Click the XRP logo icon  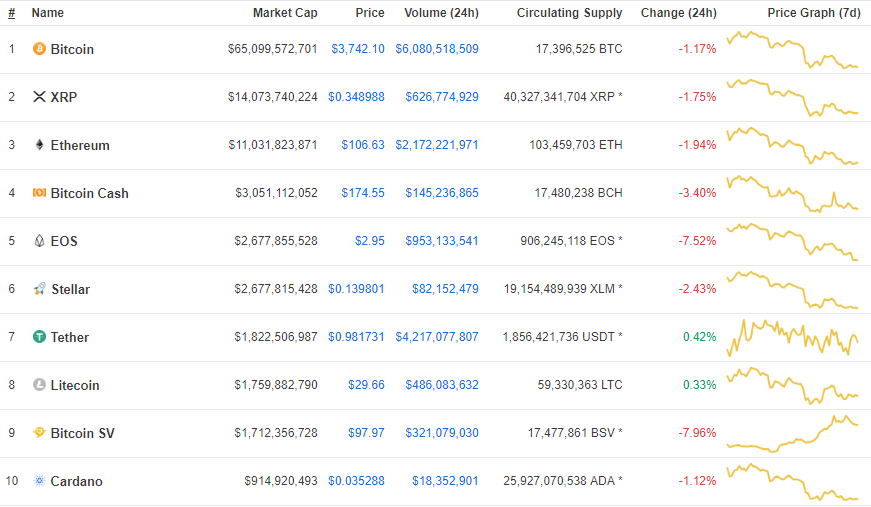pos(40,97)
